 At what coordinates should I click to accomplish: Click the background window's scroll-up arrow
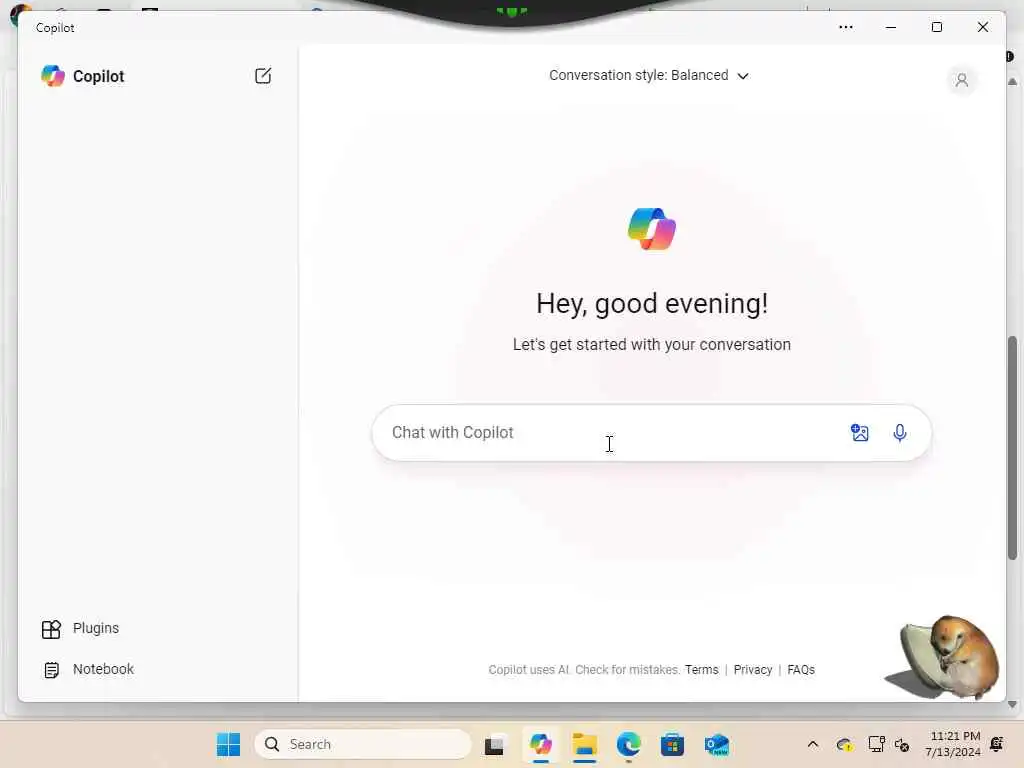tap(1012, 82)
